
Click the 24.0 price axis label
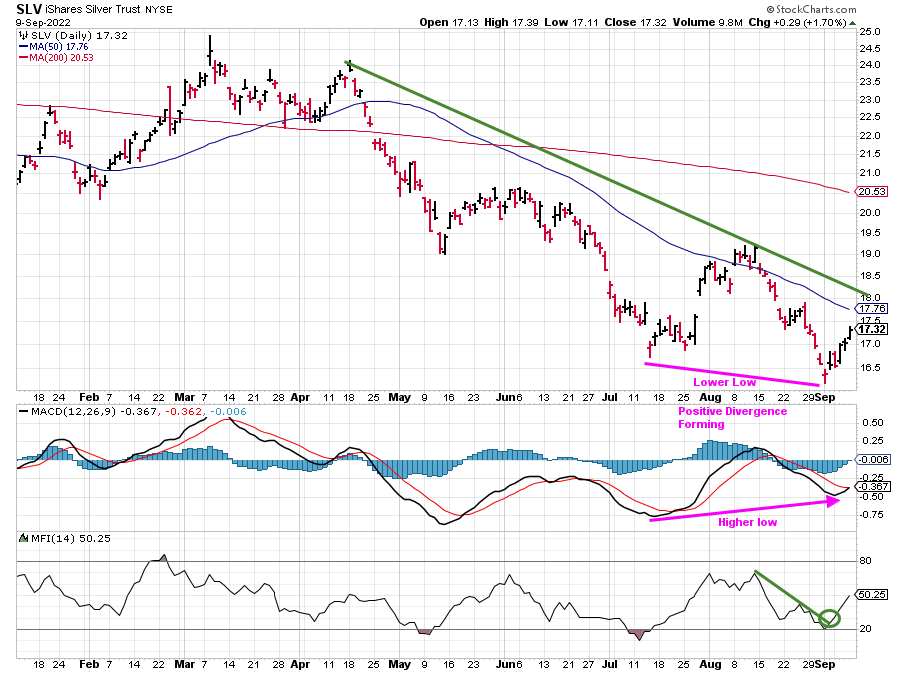coord(870,65)
